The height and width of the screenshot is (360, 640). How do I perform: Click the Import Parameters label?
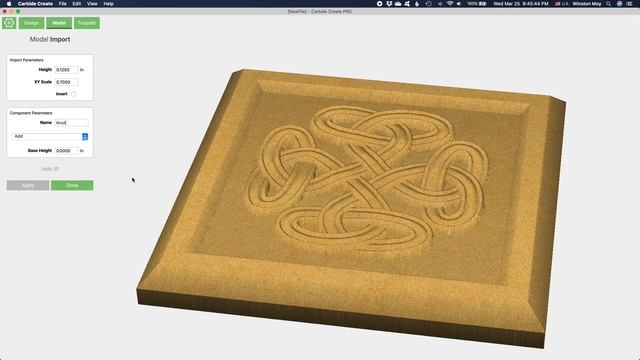pos(27,60)
